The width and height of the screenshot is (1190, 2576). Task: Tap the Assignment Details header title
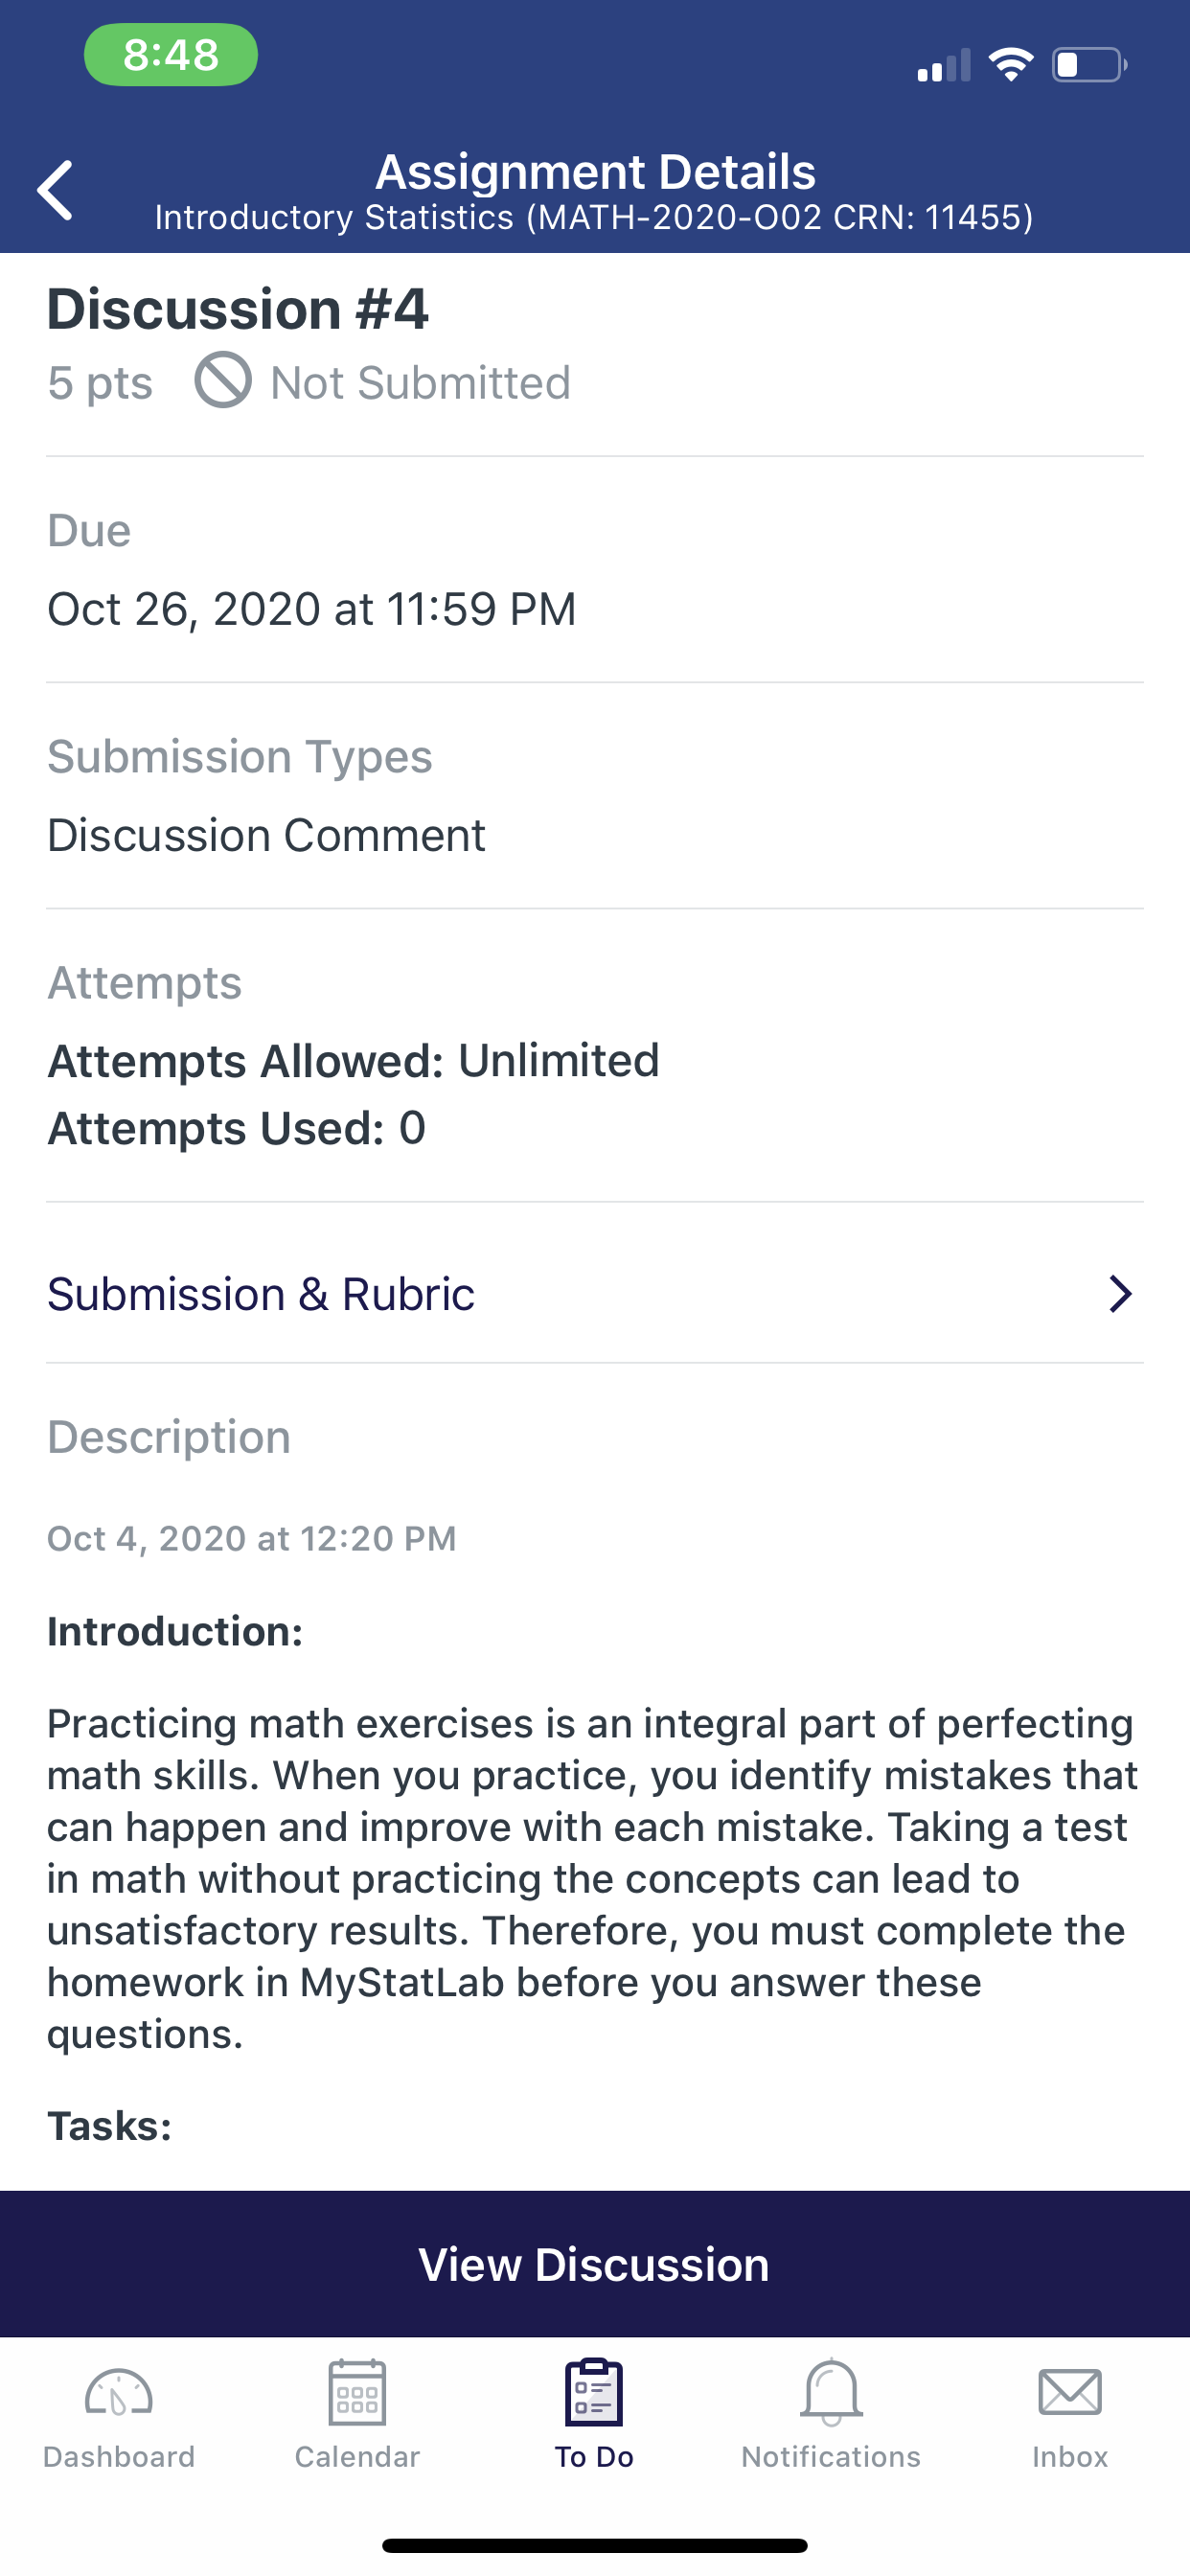(x=595, y=172)
